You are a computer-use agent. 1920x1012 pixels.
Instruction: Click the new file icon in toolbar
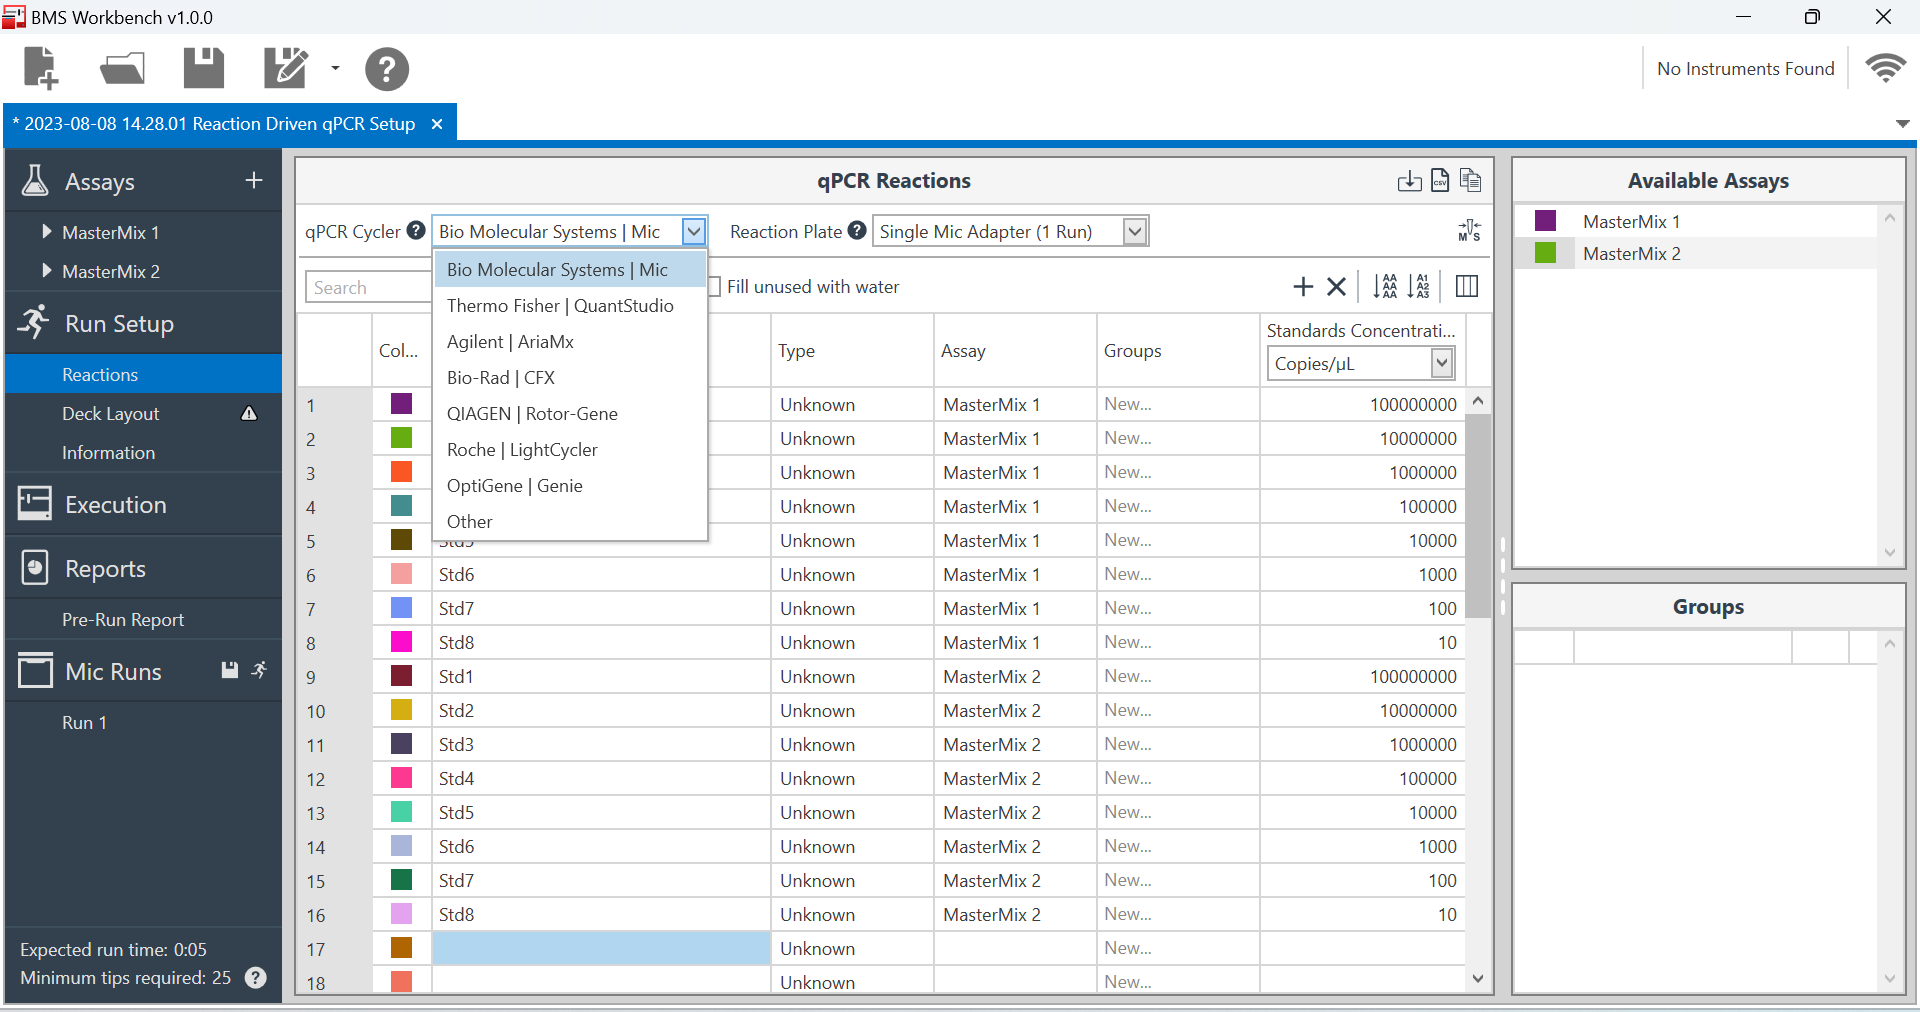(x=41, y=69)
